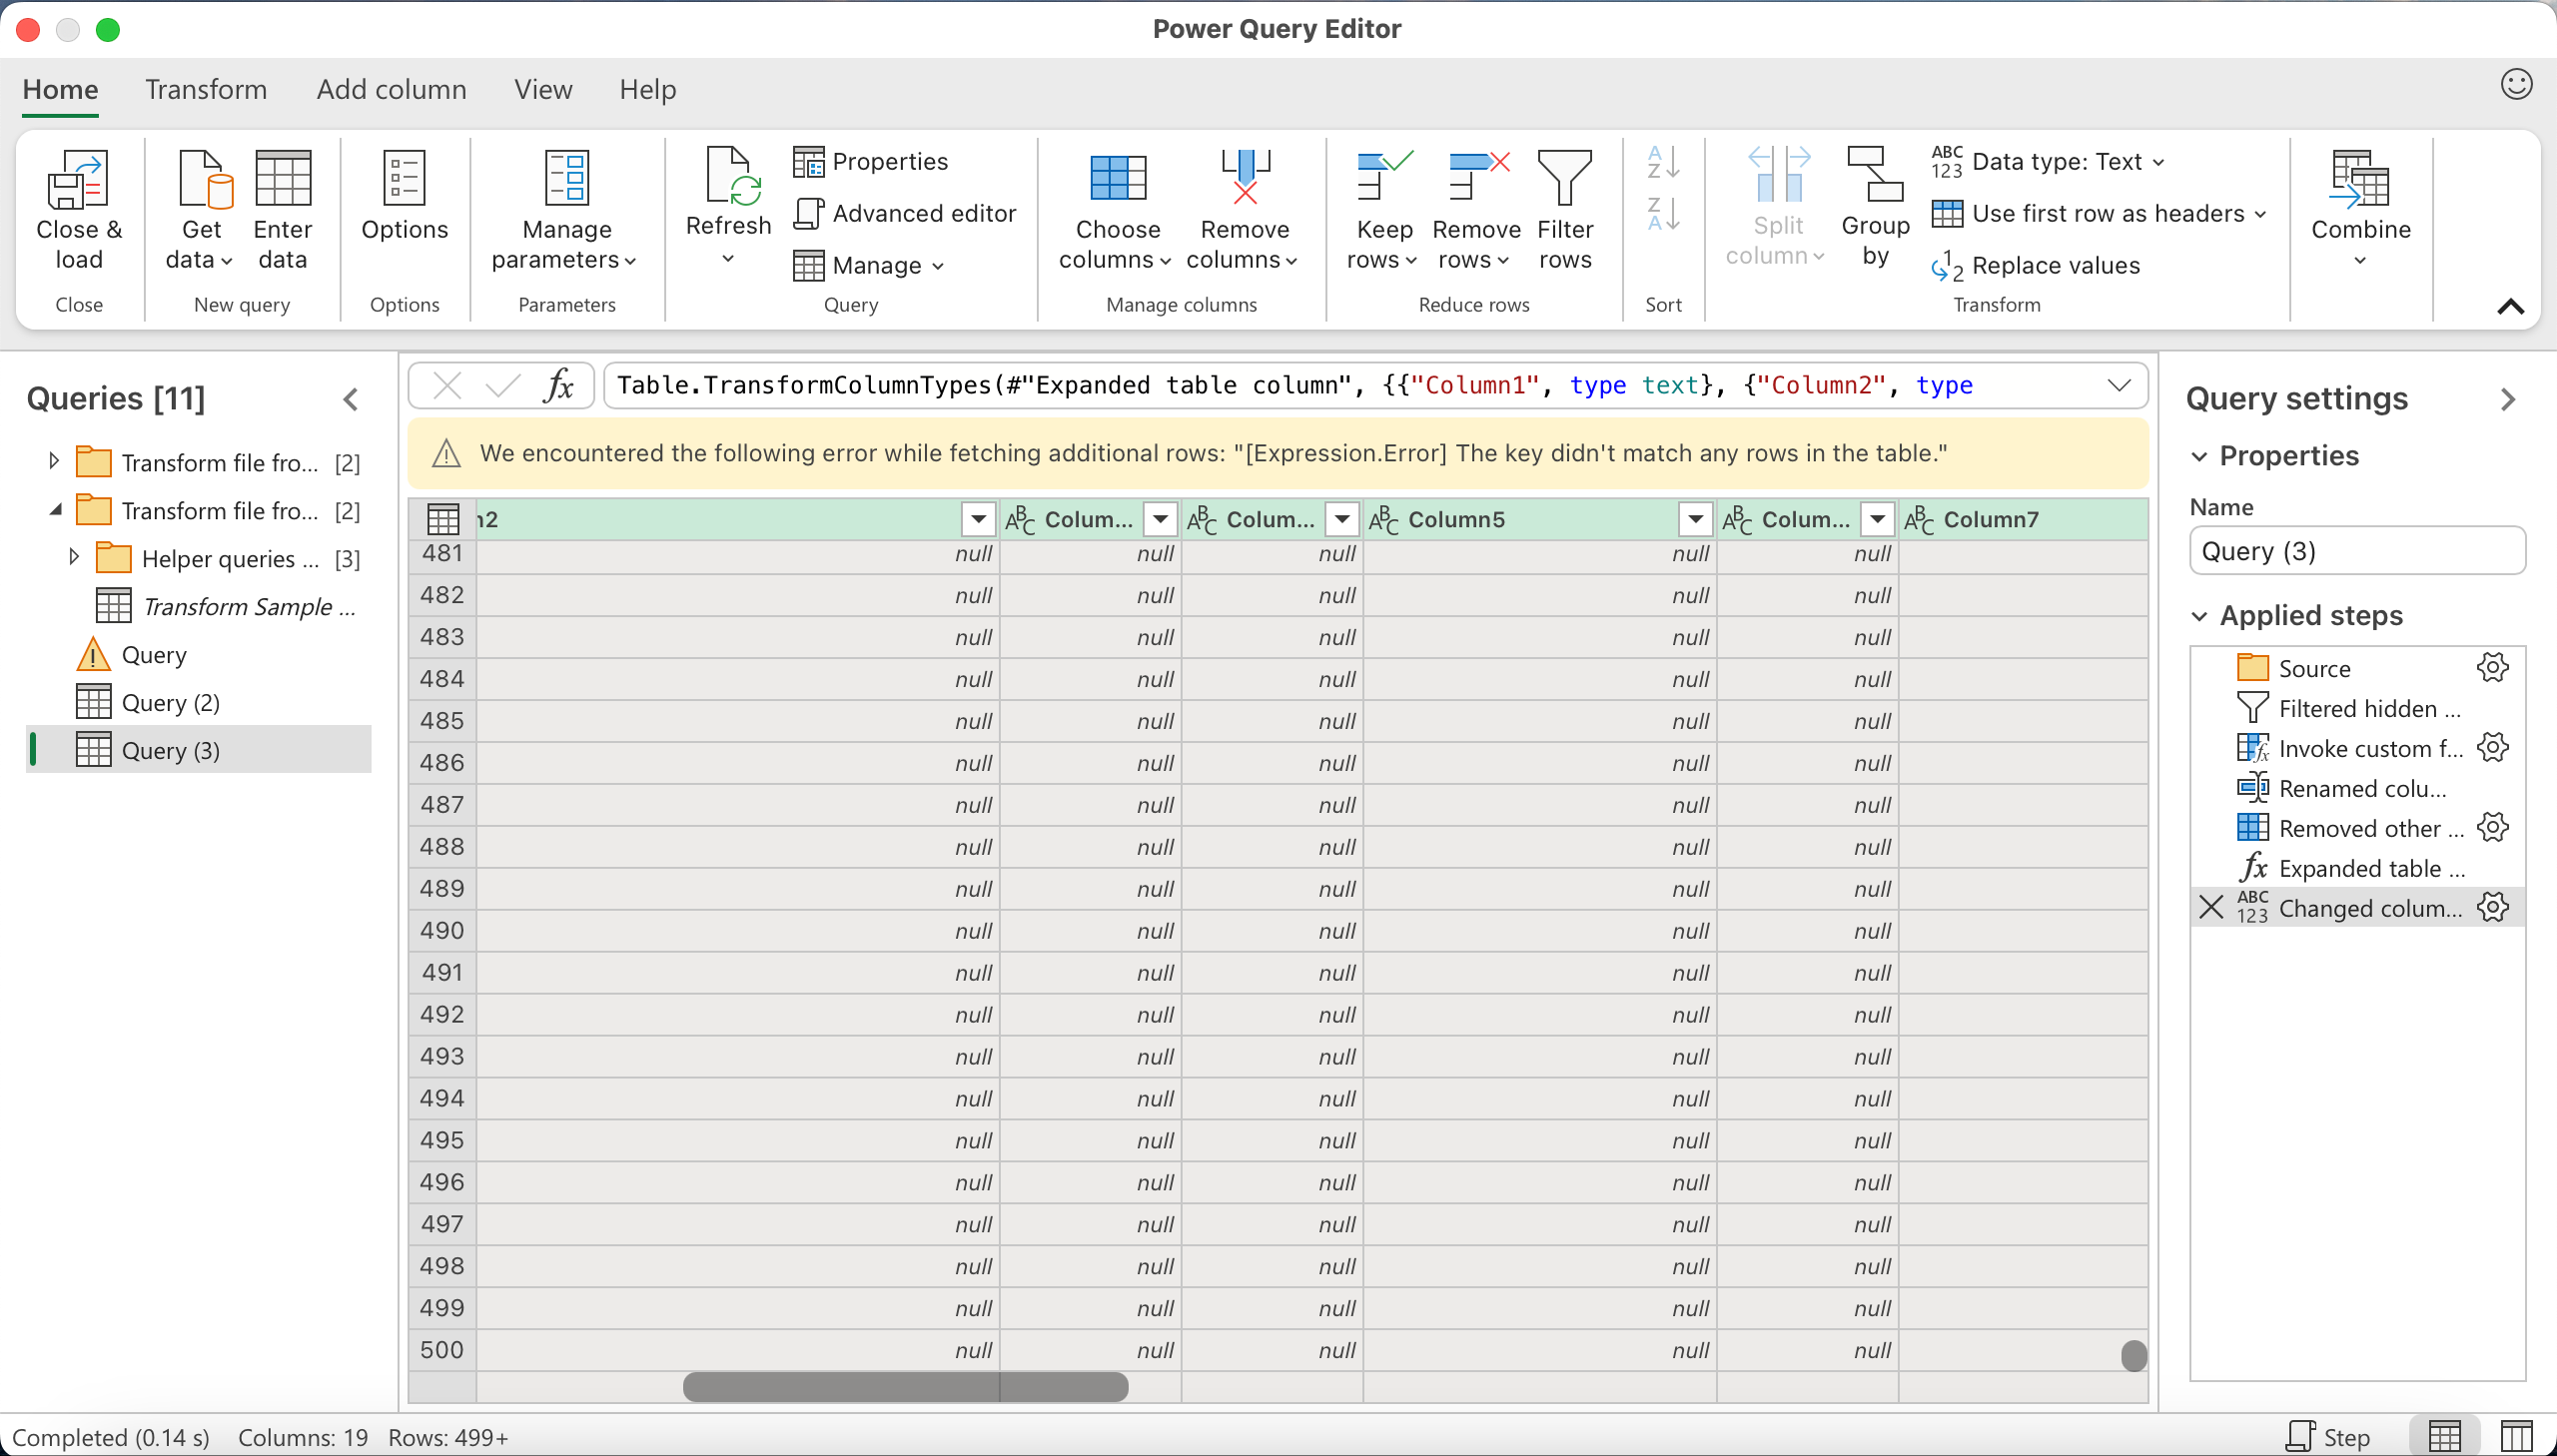
Task: Click the Close & load icon
Action: point(78,179)
